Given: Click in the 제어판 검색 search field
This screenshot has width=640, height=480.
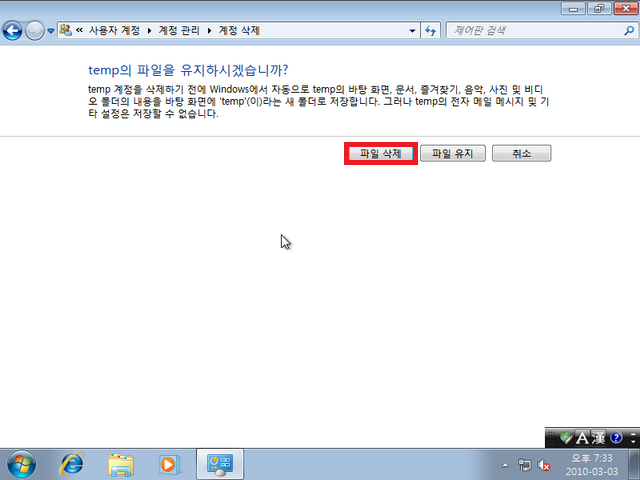Looking at the screenshot, I should coord(535,31).
